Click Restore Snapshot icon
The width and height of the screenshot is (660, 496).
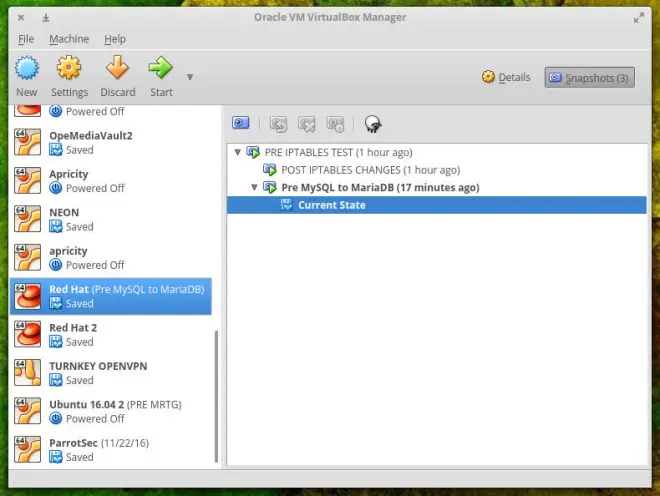click(x=278, y=124)
